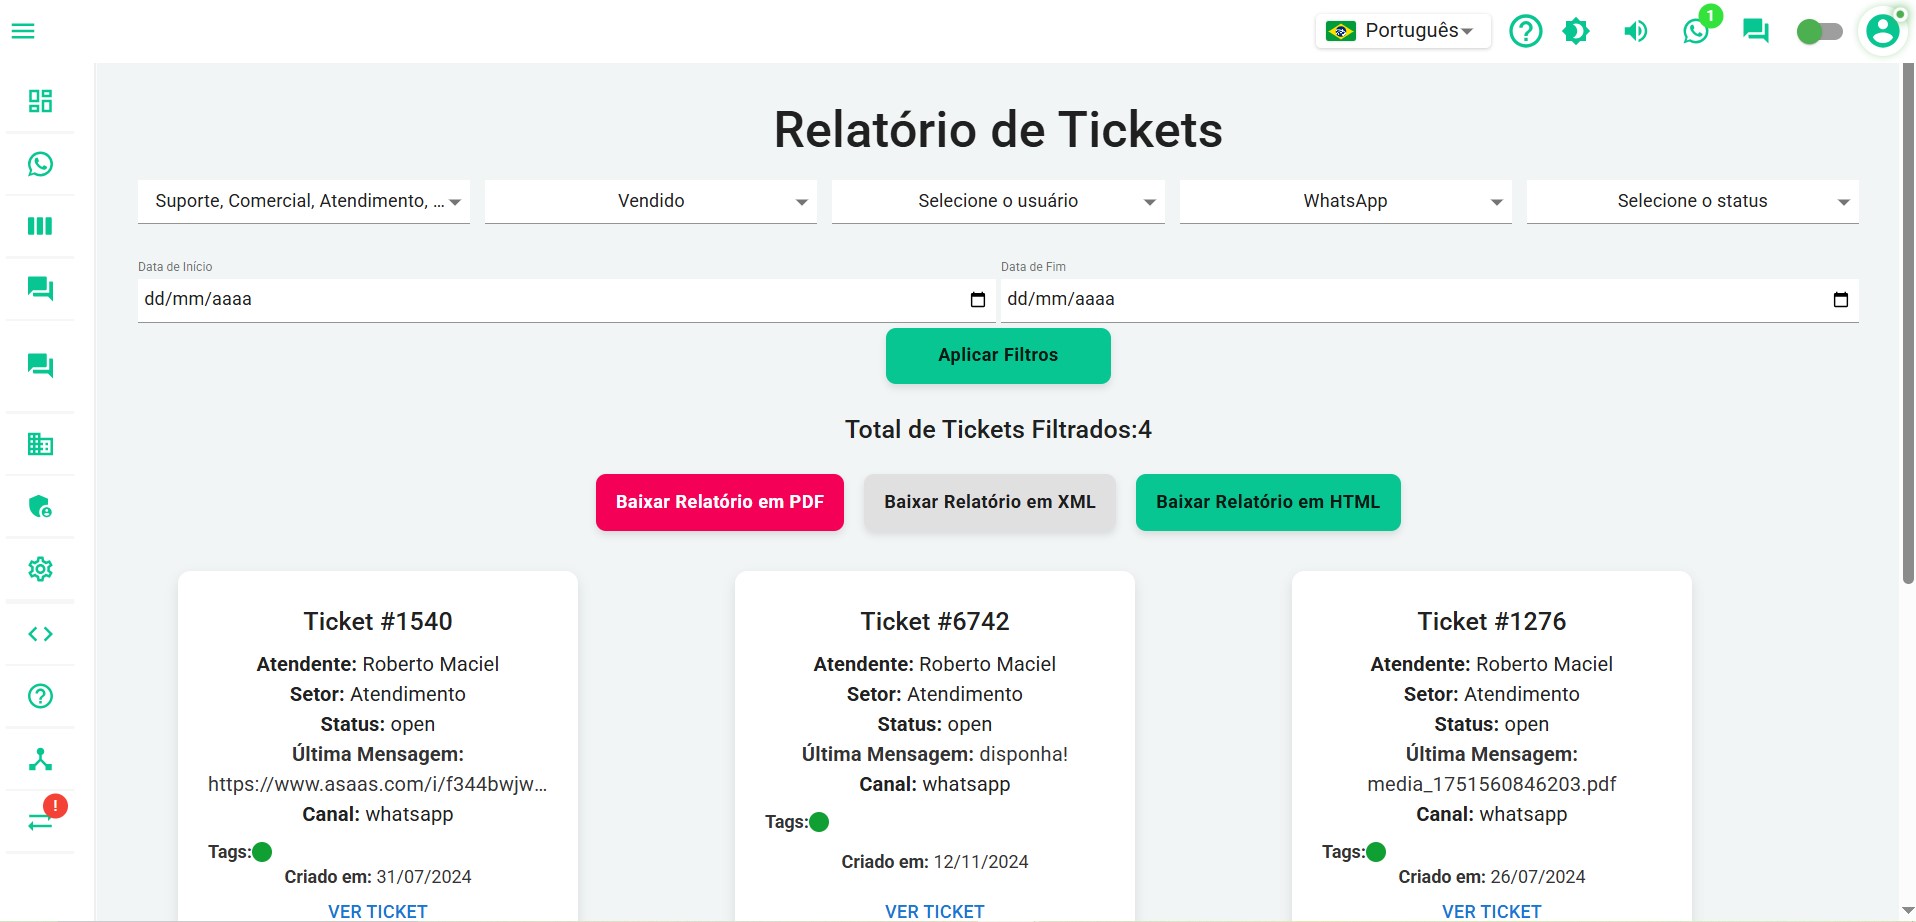Image resolution: width=1916 pixels, height=922 pixels.
Task: Toggle the dark mode brightness icon
Action: (x=1576, y=31)
